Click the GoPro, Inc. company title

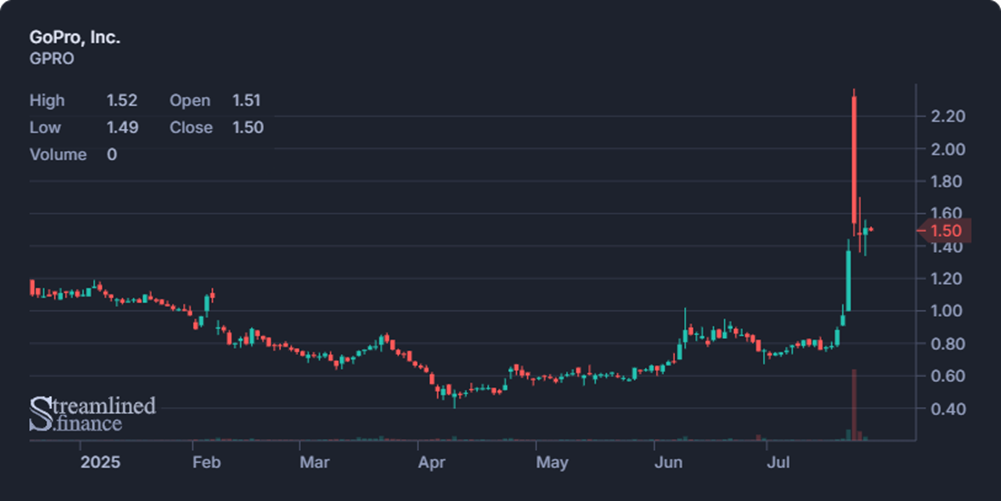pos(75,38)
